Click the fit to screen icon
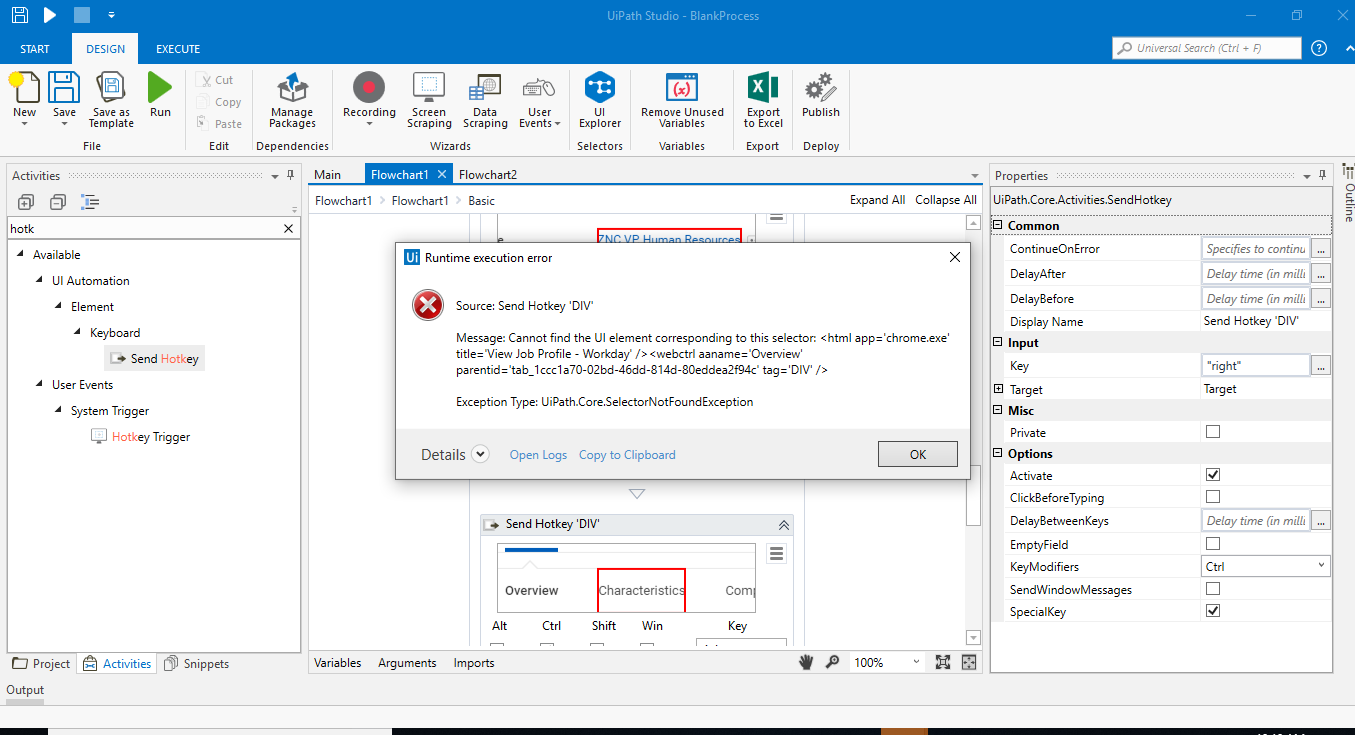This screenshot has height=735, width=1355. pyautogui.click(x=943, y=662)
